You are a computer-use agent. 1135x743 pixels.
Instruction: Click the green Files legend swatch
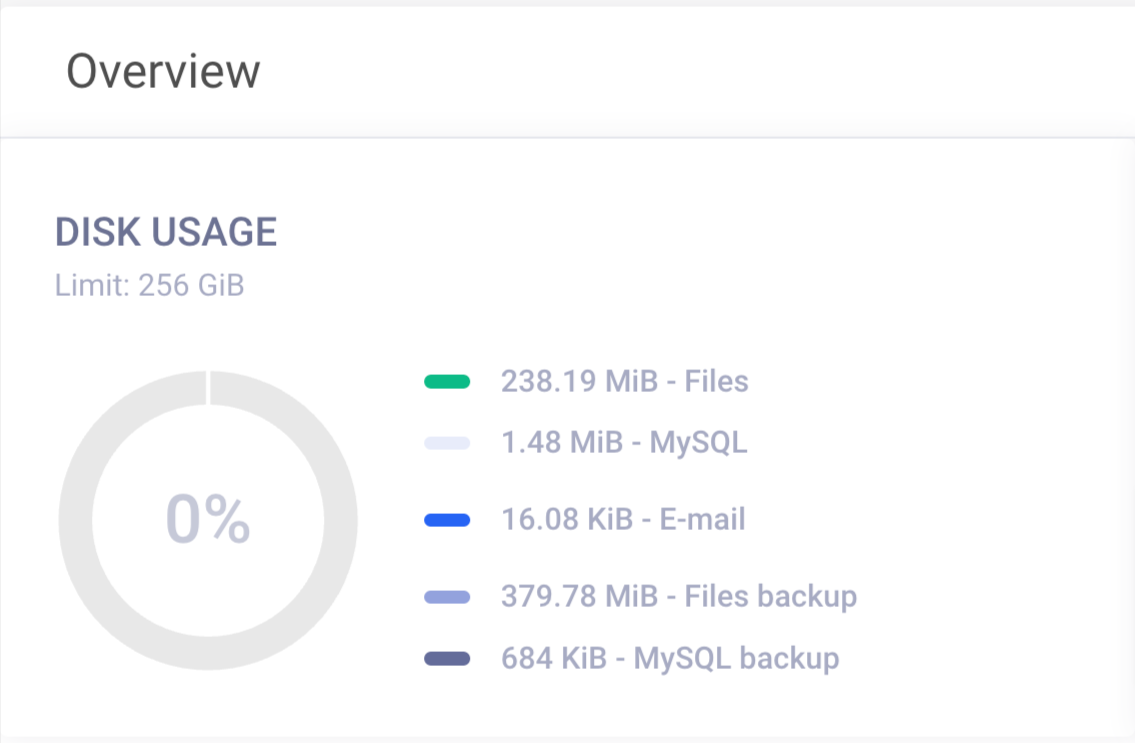(447, 381)
